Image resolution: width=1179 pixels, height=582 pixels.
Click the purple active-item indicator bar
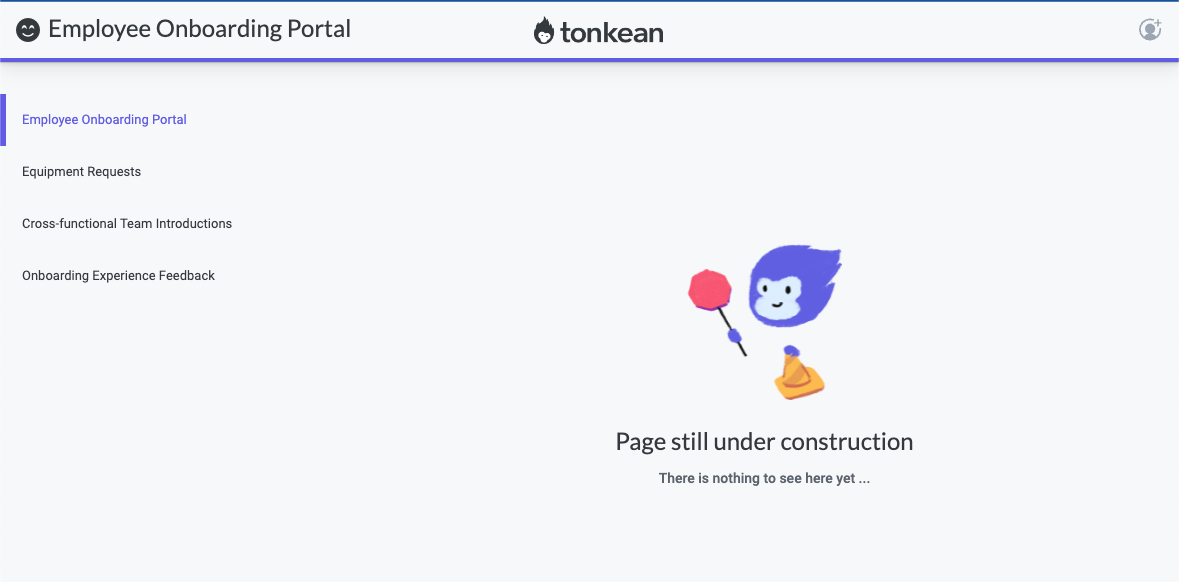pyautogui.click(x=2, y=119)
